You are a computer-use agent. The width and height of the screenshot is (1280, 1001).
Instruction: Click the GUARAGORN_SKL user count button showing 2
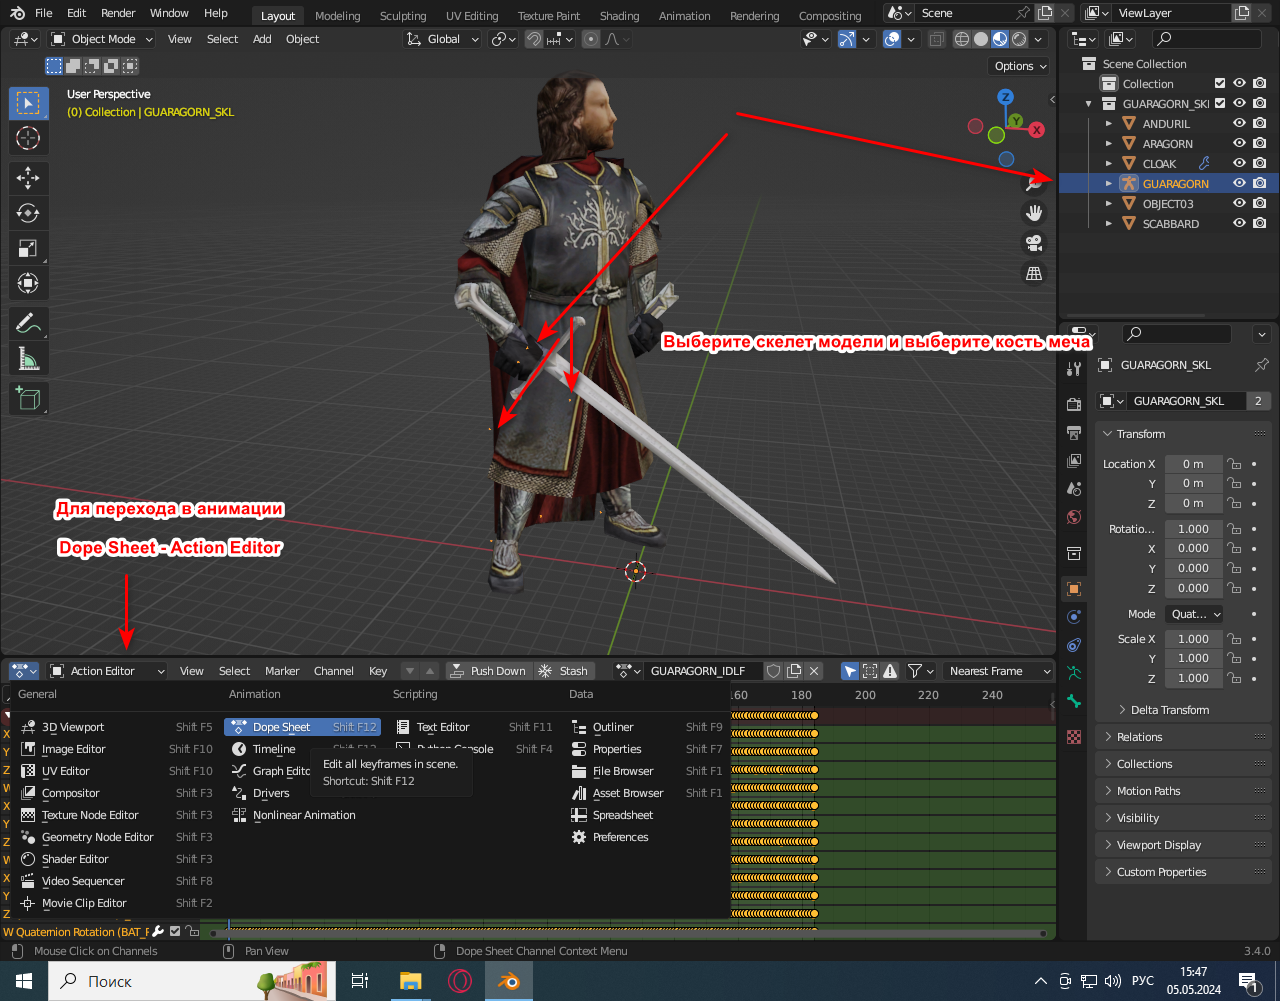[1259, 401]
